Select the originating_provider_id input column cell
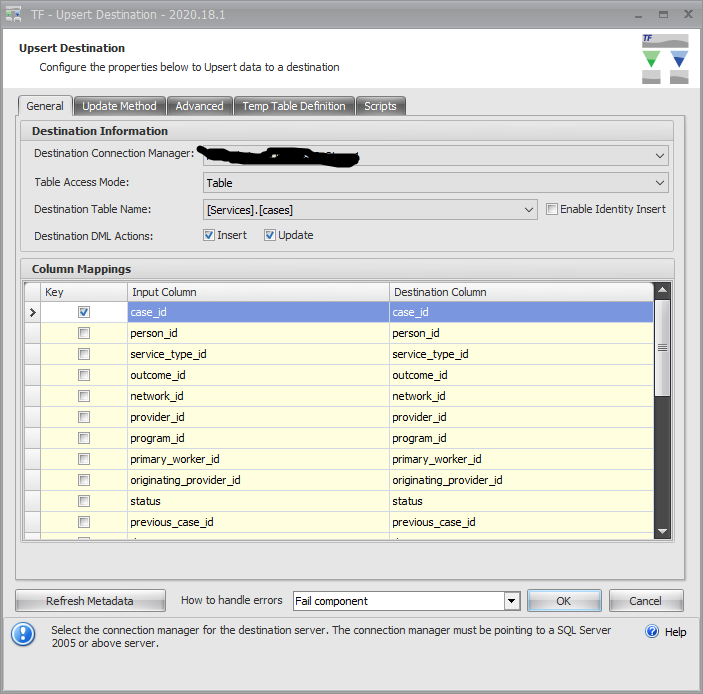The image size is (703, 694). [258, 480]
